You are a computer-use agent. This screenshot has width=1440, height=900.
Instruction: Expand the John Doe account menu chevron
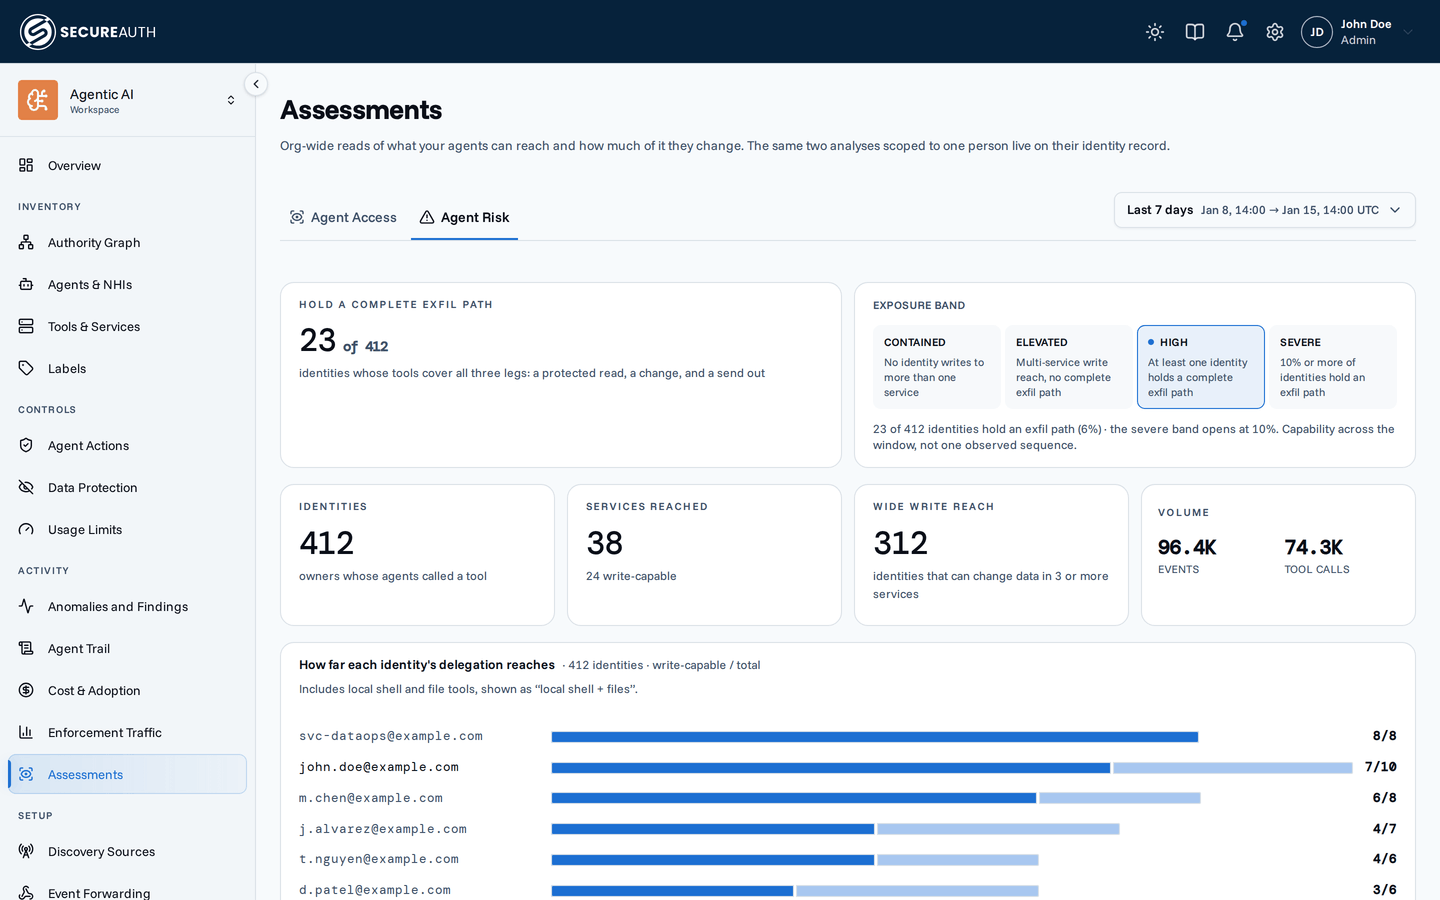tap(1408, 32)
